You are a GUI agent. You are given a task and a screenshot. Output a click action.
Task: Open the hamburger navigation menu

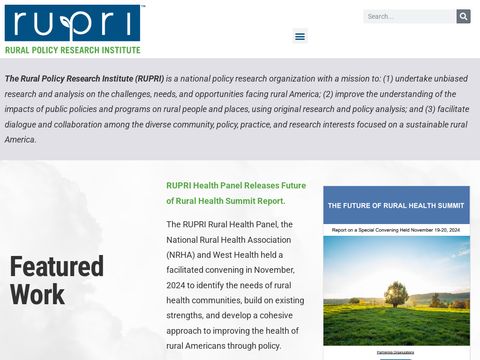(x=300, y=36)
